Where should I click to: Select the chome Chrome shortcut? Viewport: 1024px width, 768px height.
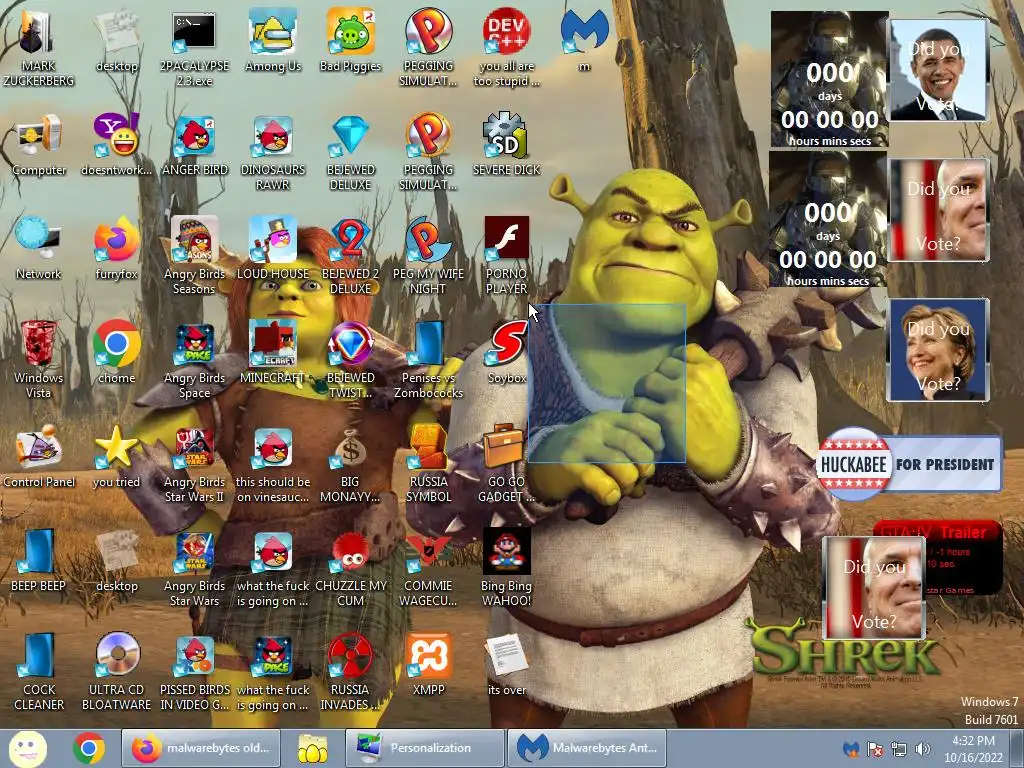click(x=116, y=353)
